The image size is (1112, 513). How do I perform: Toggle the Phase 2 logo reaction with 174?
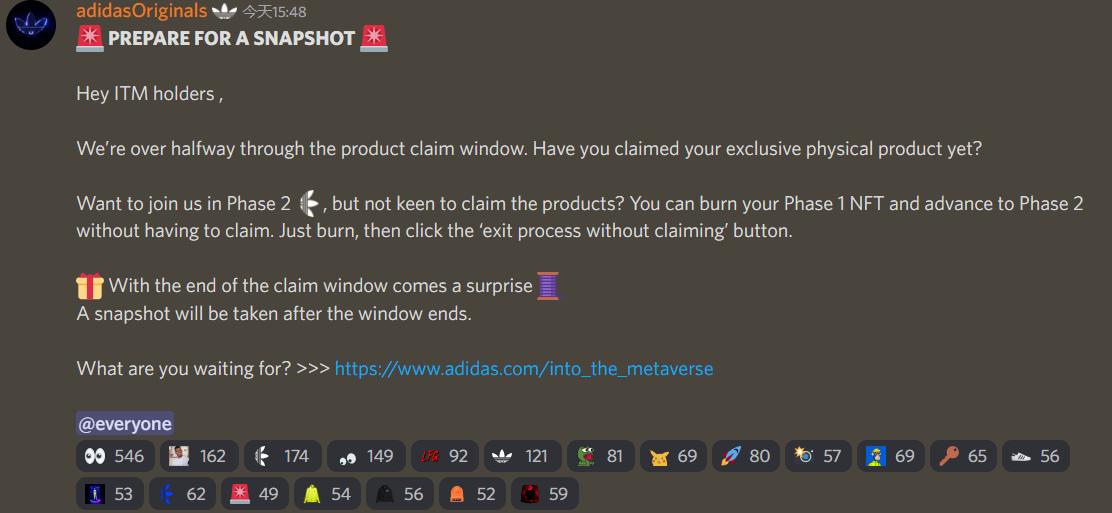coord(282,456)
